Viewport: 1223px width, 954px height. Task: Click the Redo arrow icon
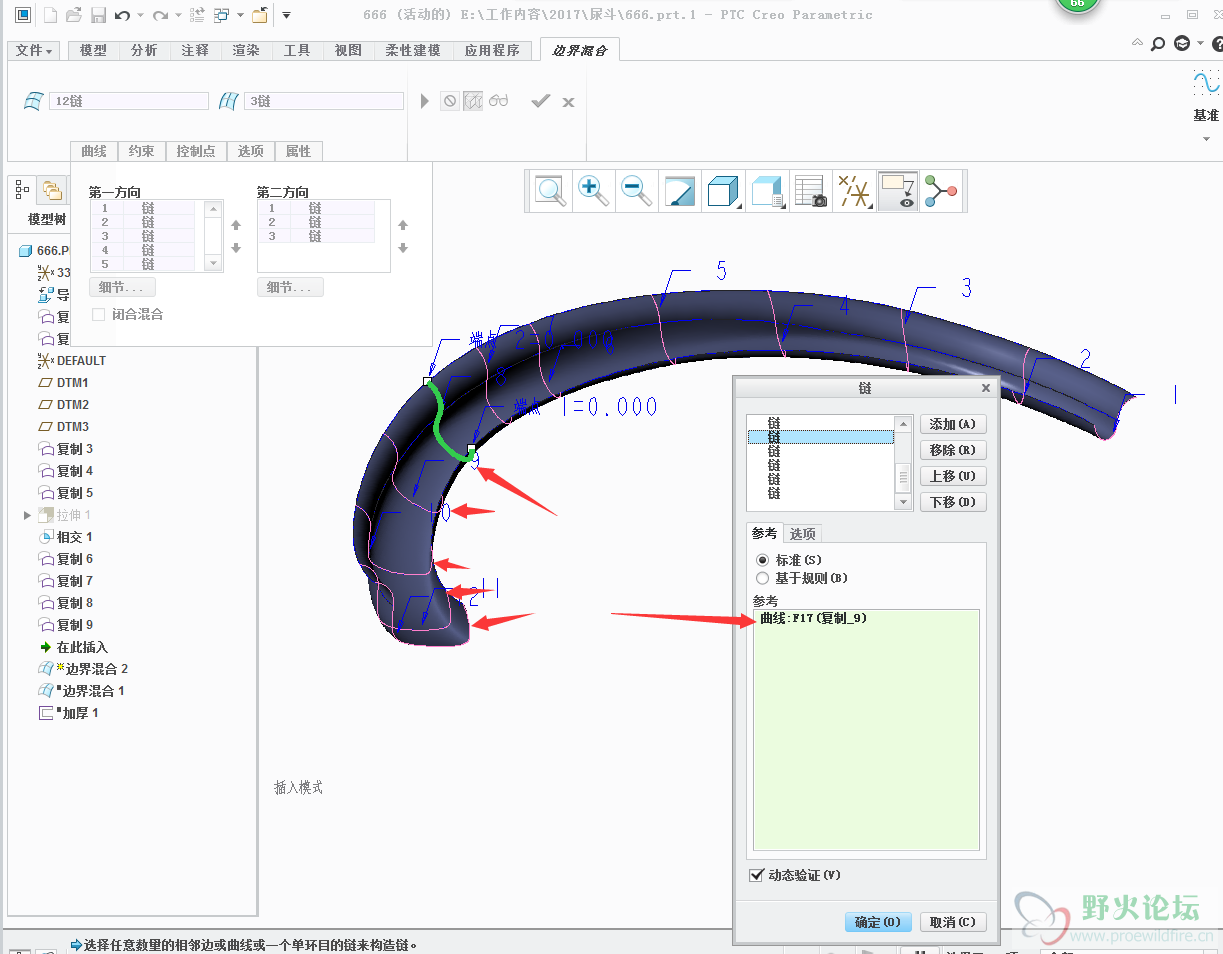(x=160, y=15)
